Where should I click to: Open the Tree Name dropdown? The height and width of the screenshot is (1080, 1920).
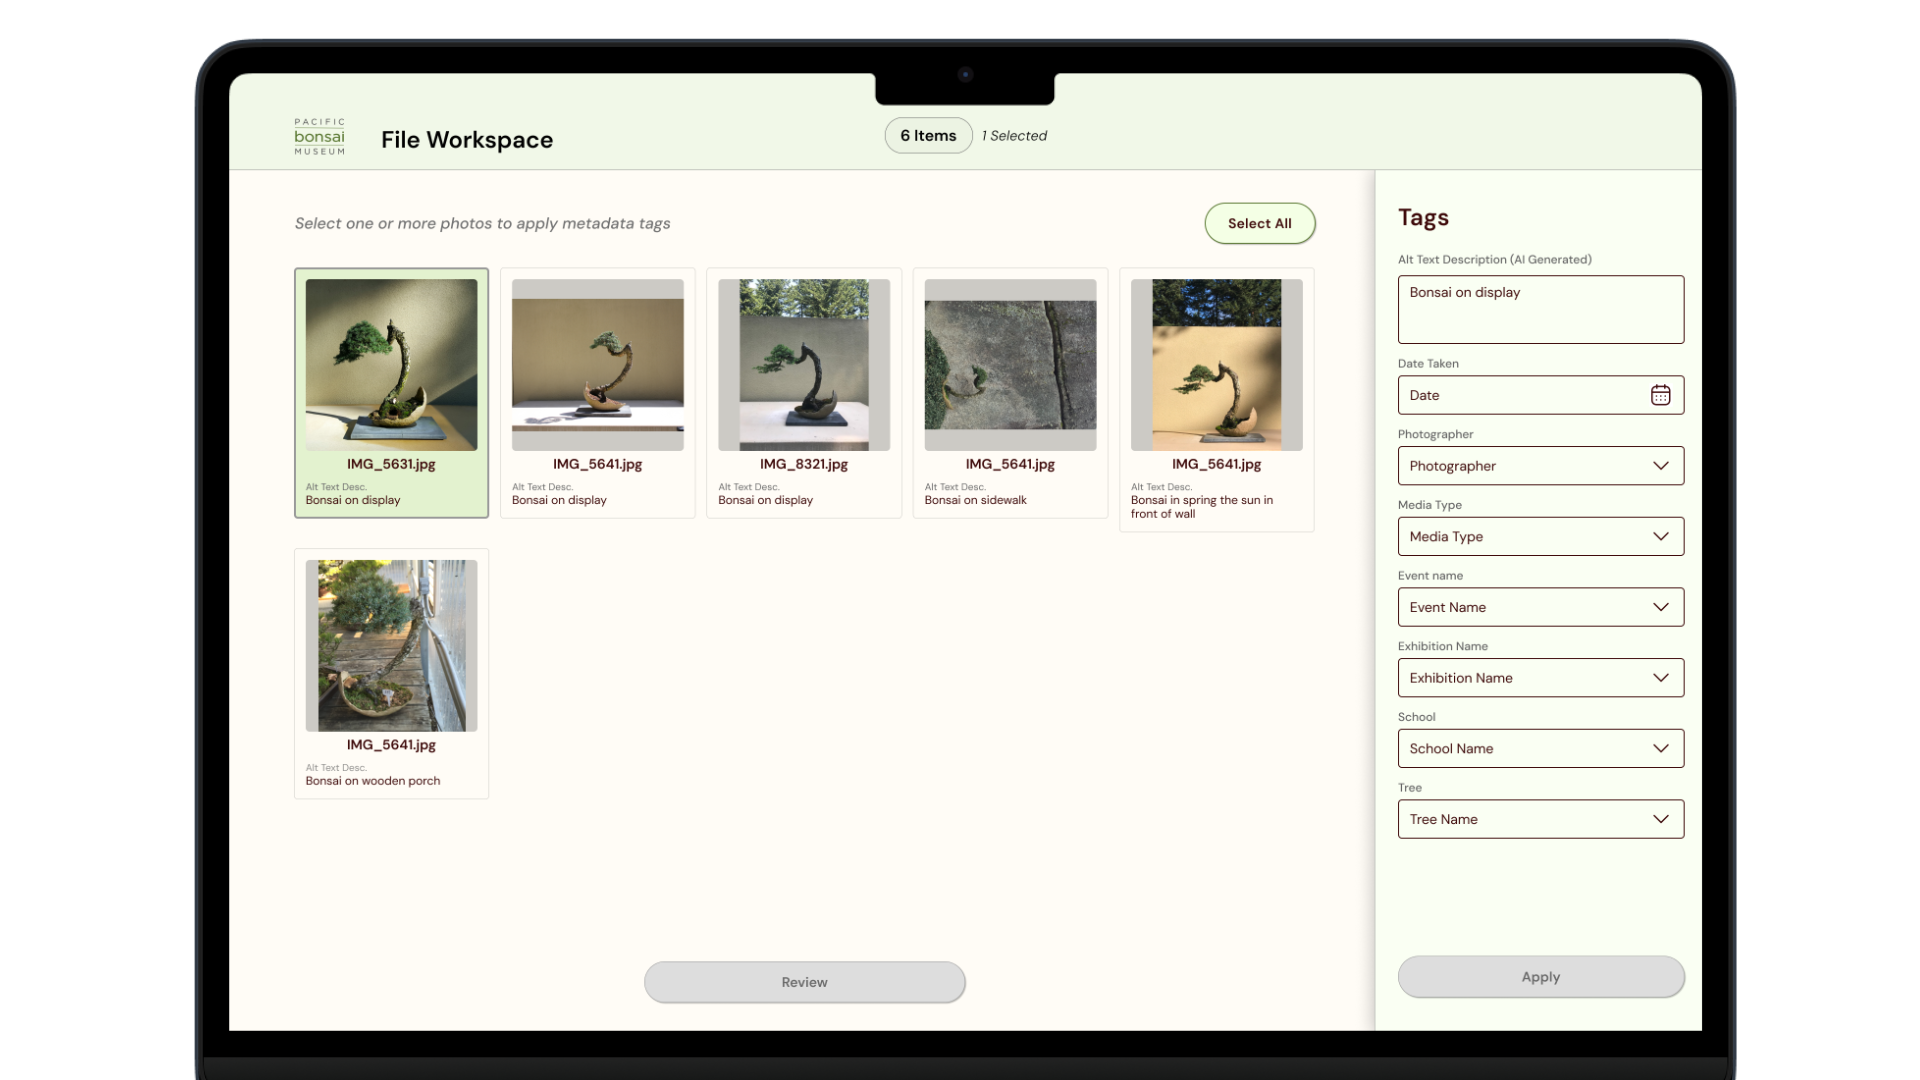(x=1540, y=819)
